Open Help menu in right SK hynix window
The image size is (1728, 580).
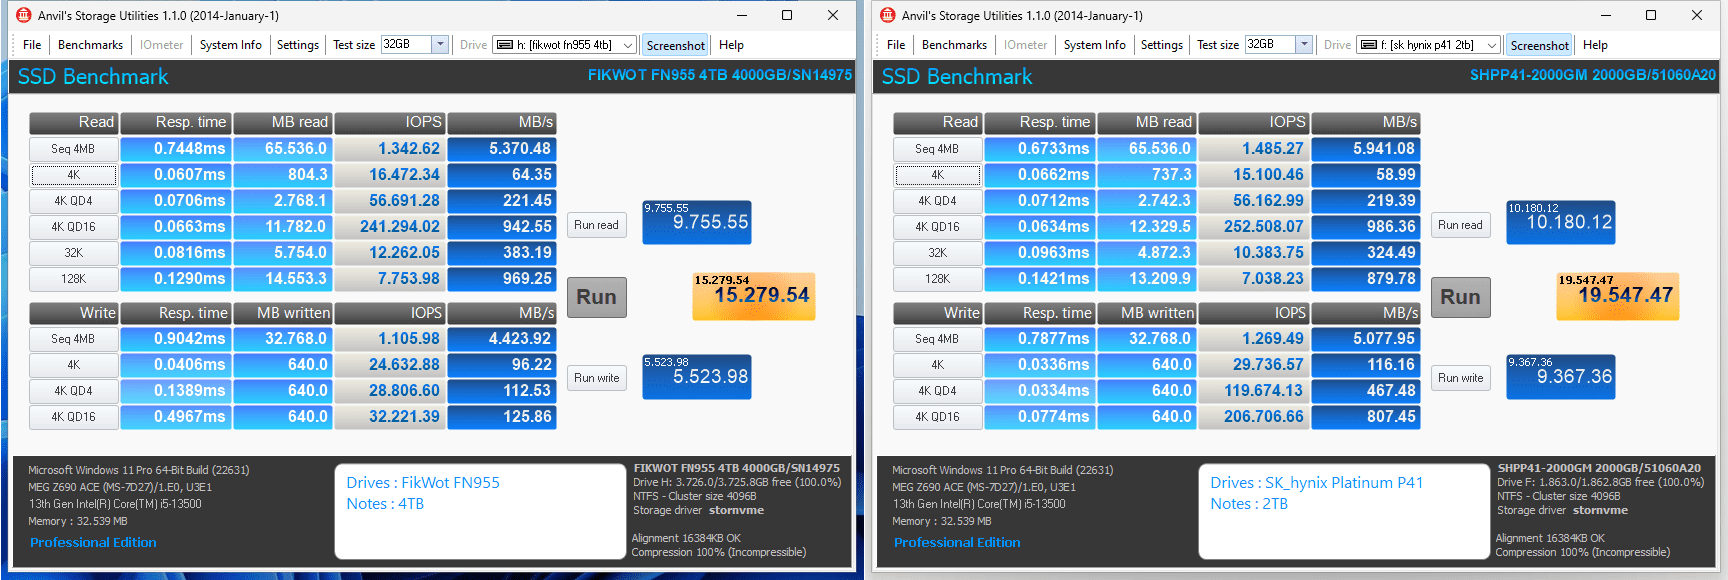1595,45
